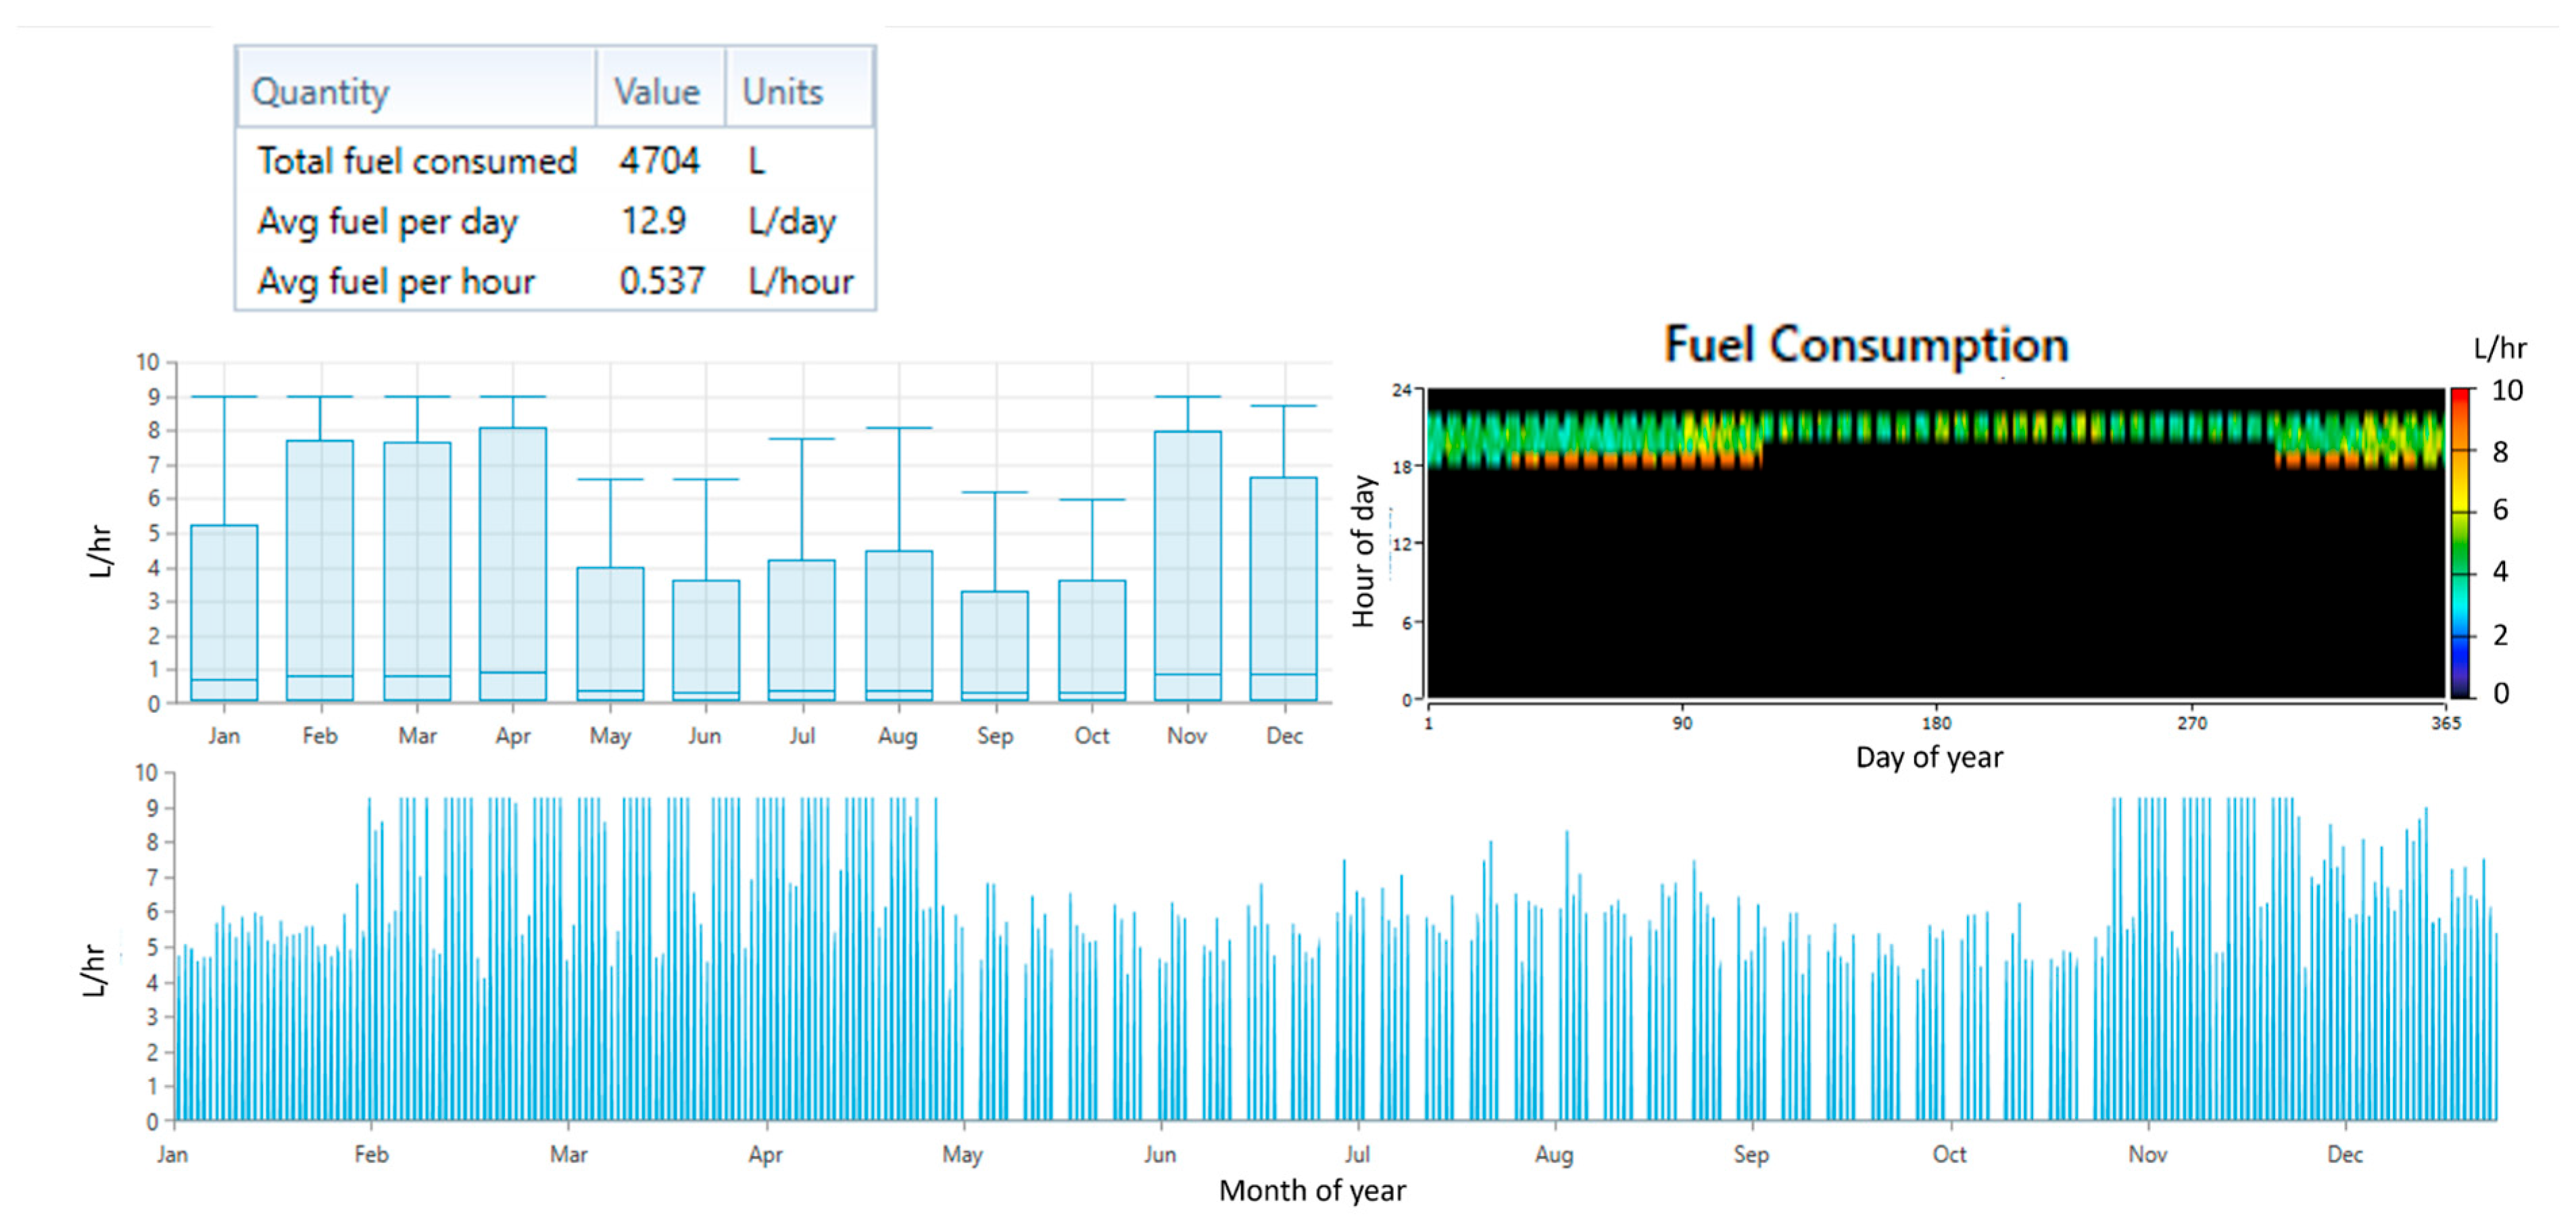Click the Dec label under the boxplot
2576x1219 pixels.
pyautogui.click(x=1284, y=736)
